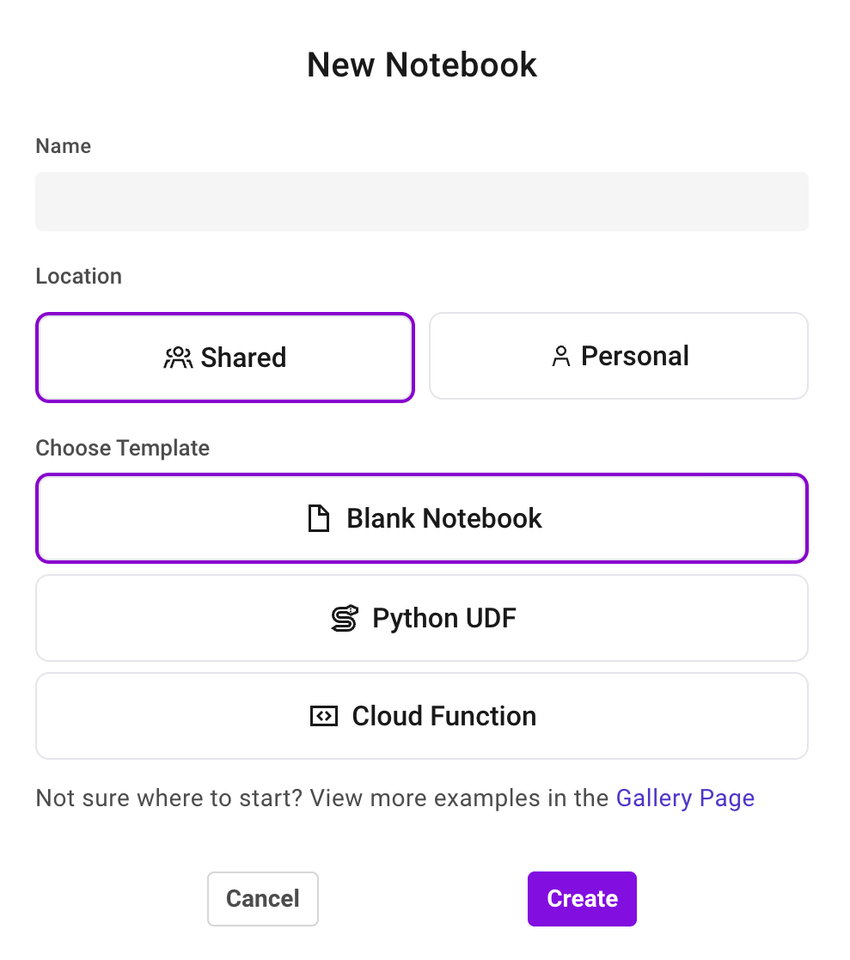Click the person icon in the Personal option

[560, 355]
